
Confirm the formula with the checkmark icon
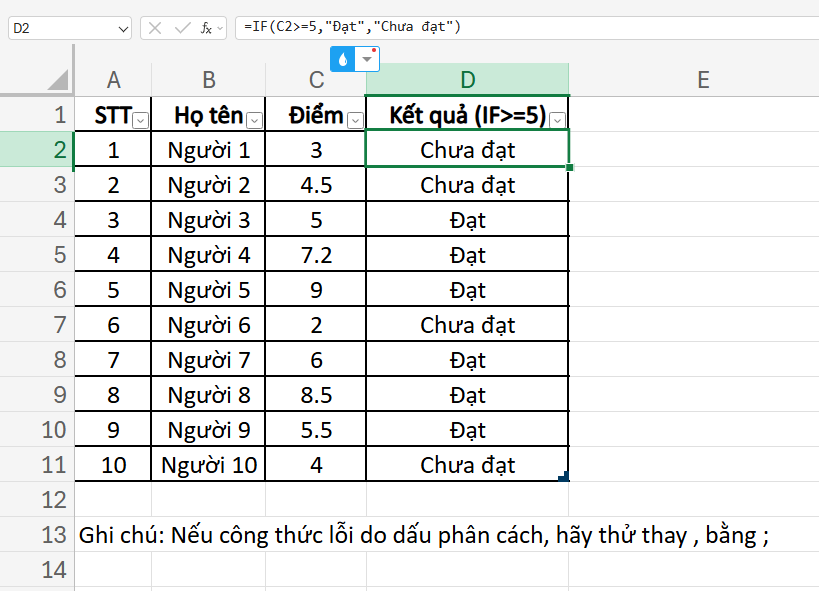click(x=181, y=28)
